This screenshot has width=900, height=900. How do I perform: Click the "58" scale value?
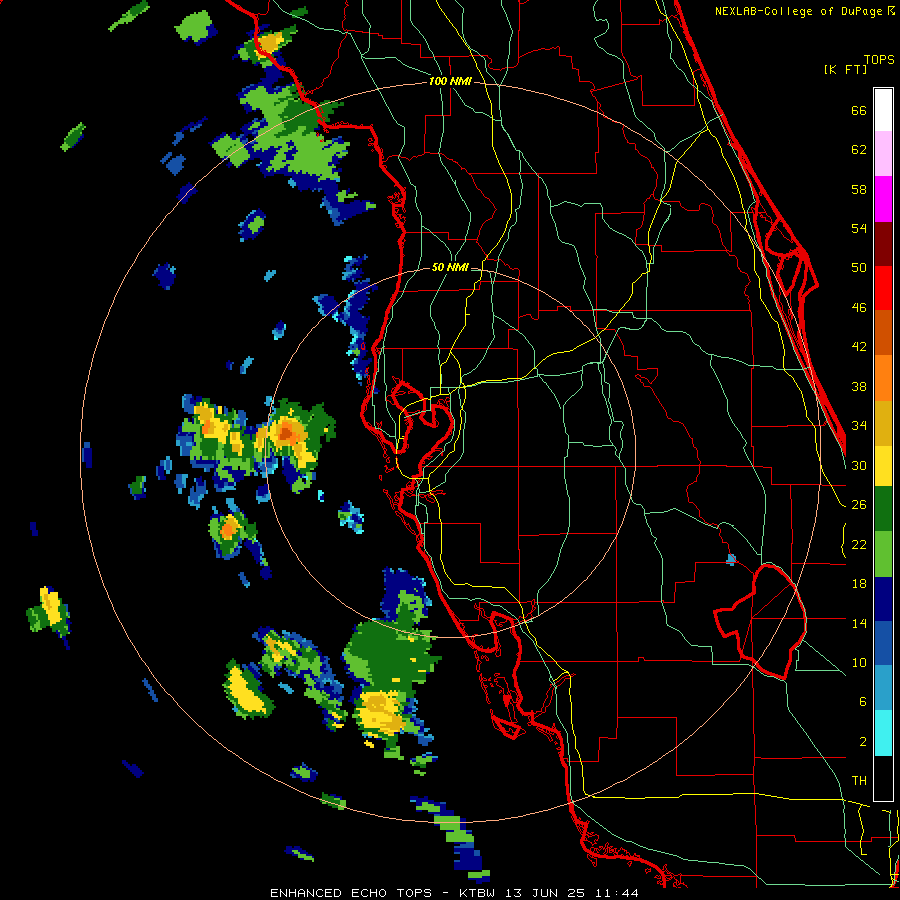coord(859,189)
